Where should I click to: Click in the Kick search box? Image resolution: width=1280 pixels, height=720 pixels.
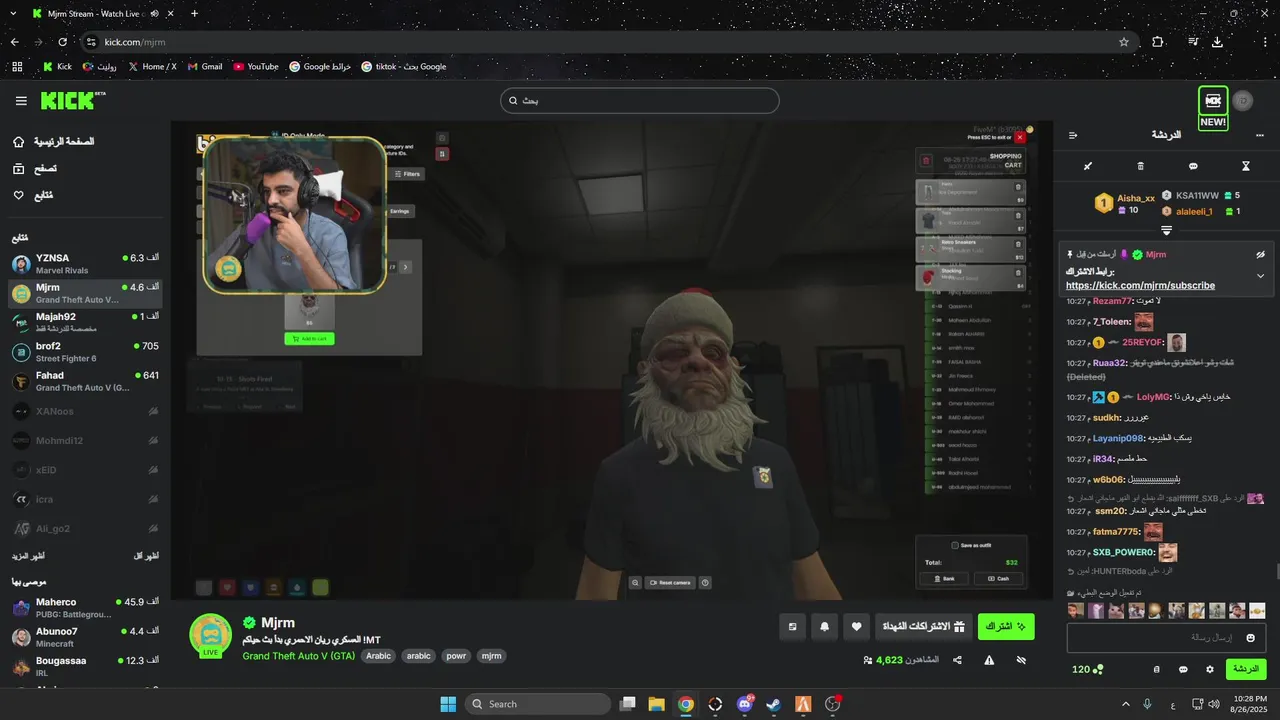click(x=640, y=101)
